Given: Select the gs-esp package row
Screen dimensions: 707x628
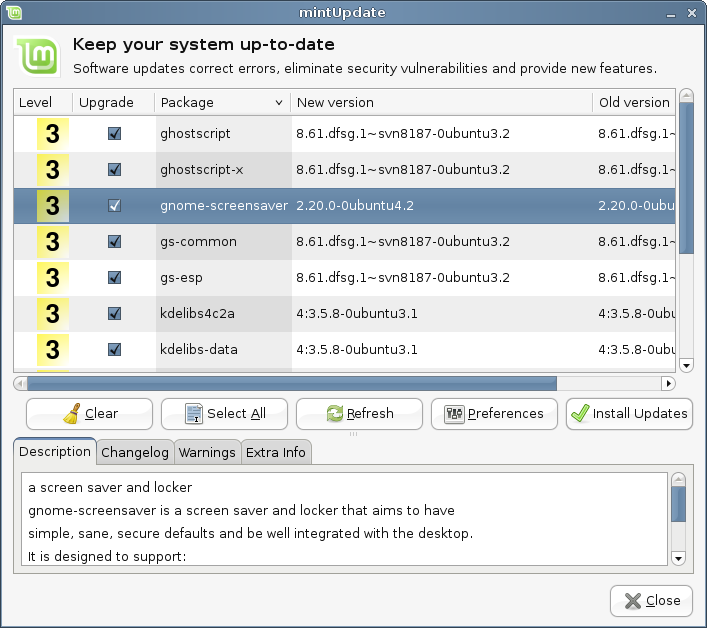Looking at the screenshot, I should click(x=400, y=277).
